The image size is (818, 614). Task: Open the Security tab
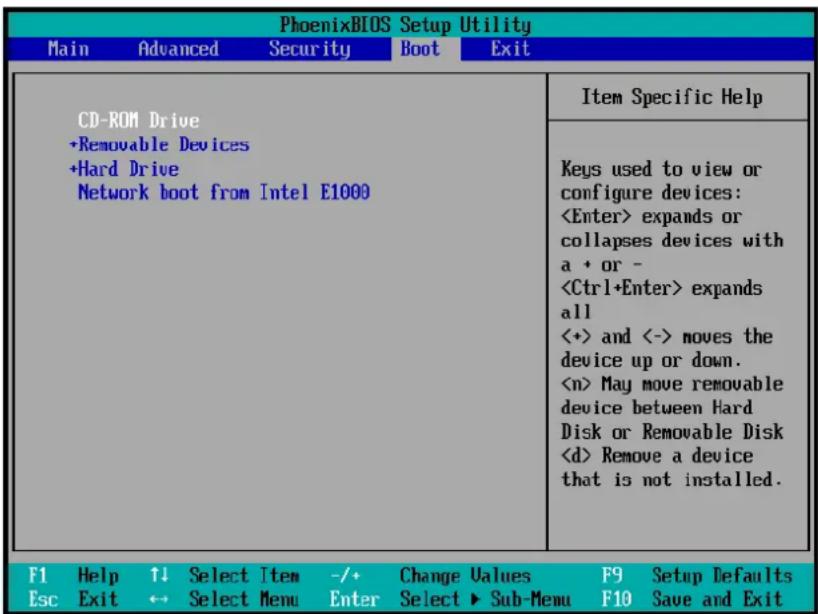tap(310, 49)
